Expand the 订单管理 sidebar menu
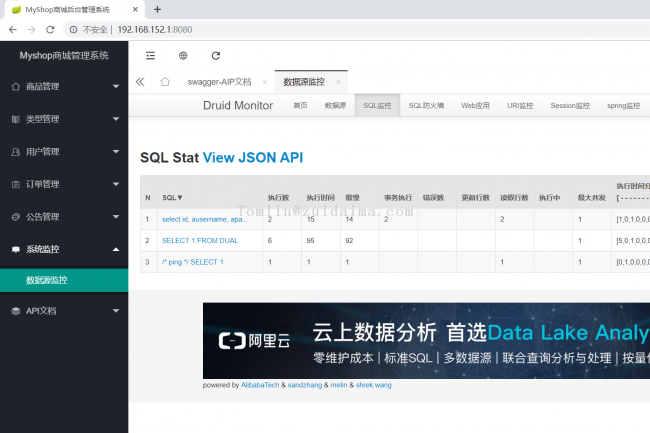 point(64,184)
